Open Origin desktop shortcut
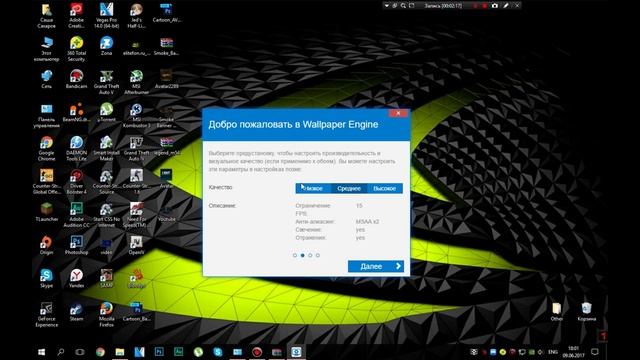The image size is (640, 360). click(47, 245)
